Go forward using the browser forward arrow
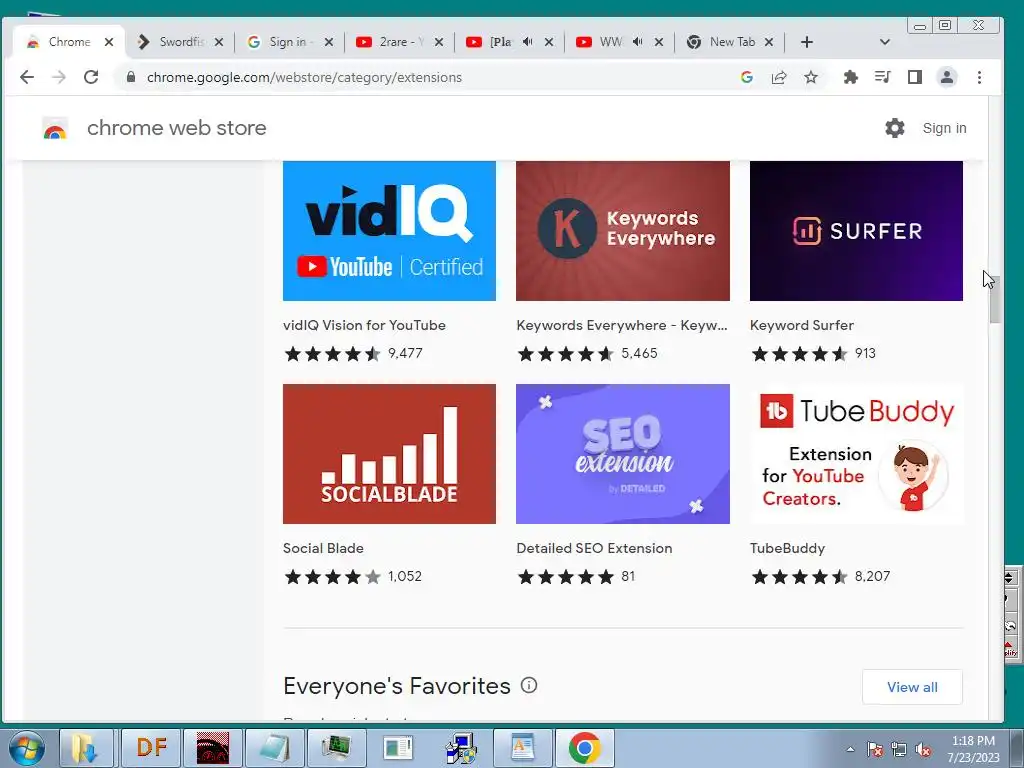The width and height of the screenshot is (1024, 768). tap(59, 77)
